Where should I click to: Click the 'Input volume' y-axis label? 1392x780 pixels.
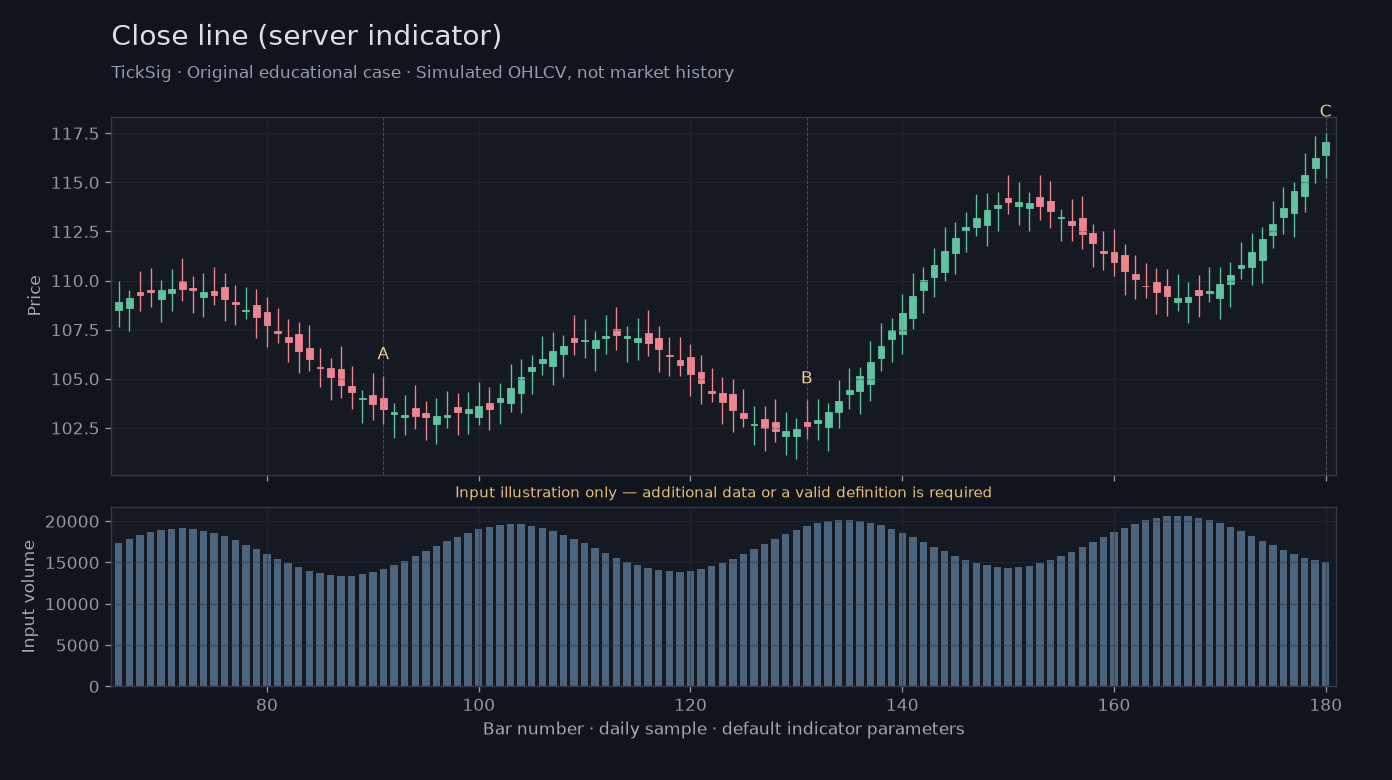(x=29, y=596)
